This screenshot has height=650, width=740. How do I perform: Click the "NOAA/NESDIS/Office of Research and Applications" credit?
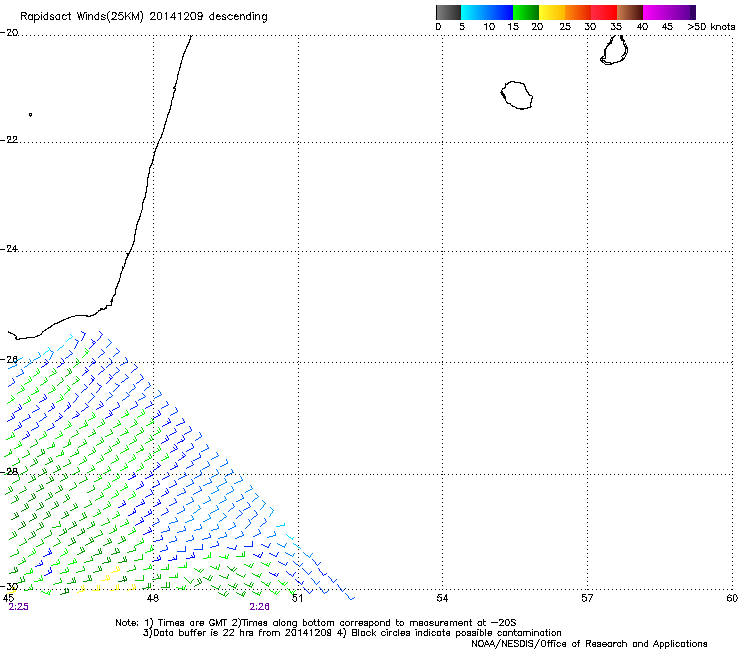589,644
